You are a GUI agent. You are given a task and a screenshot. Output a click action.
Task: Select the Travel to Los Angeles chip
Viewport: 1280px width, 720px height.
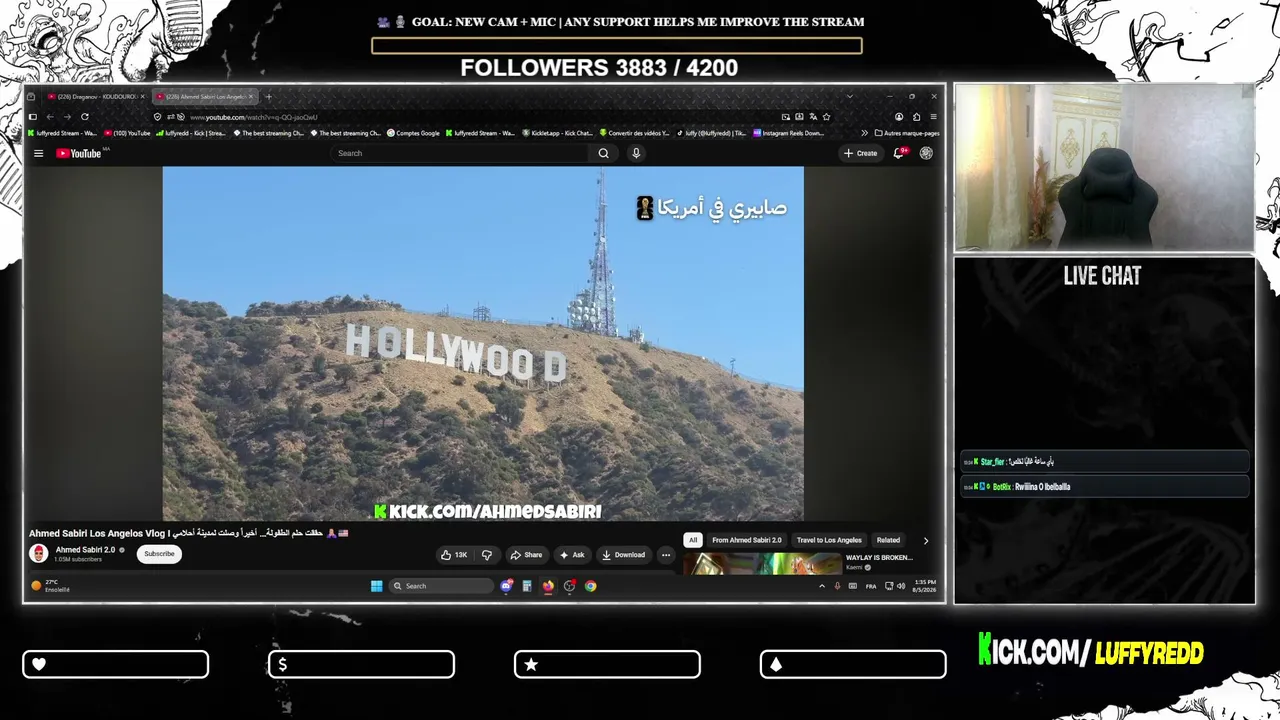[x=829, y=540]
